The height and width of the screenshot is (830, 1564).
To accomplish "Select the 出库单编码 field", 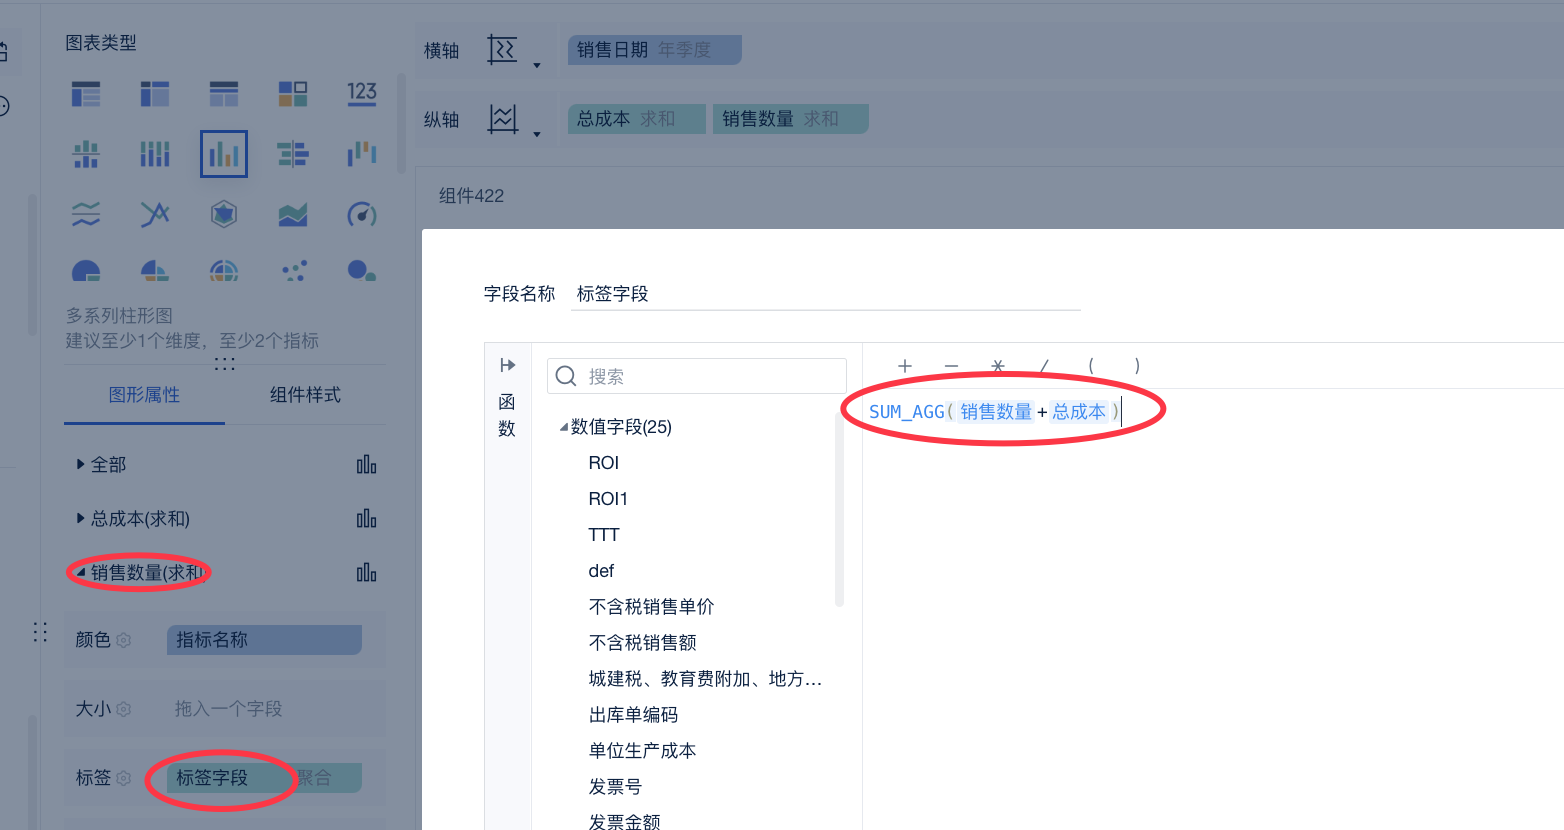I will coord(633,715).
